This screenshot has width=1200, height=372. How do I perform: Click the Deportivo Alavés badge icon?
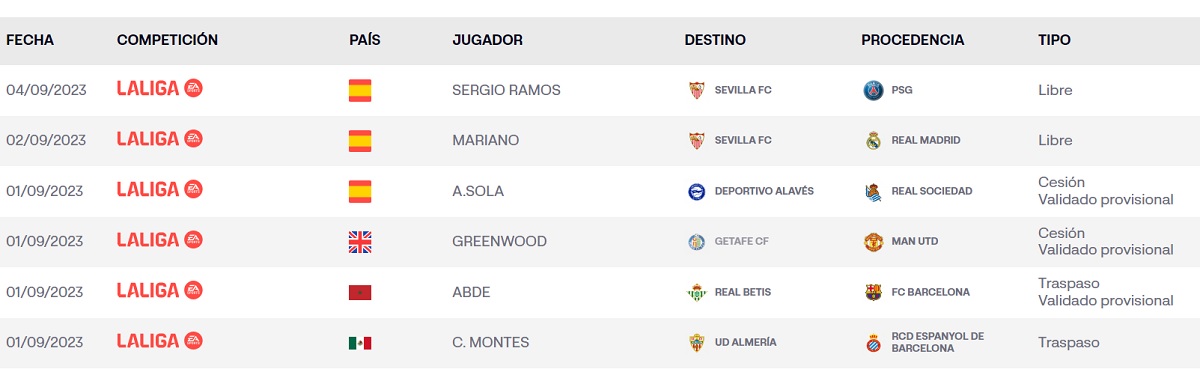pos(696,191)
